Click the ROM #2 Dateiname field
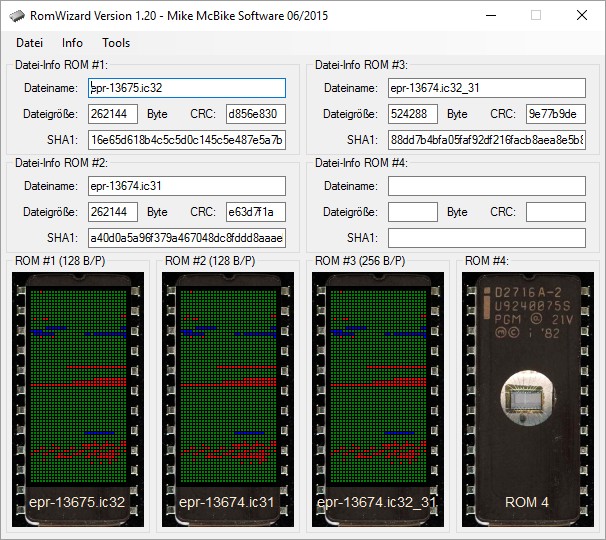The height and width of the screenshot is (540, 606). [x=187, y=186]
